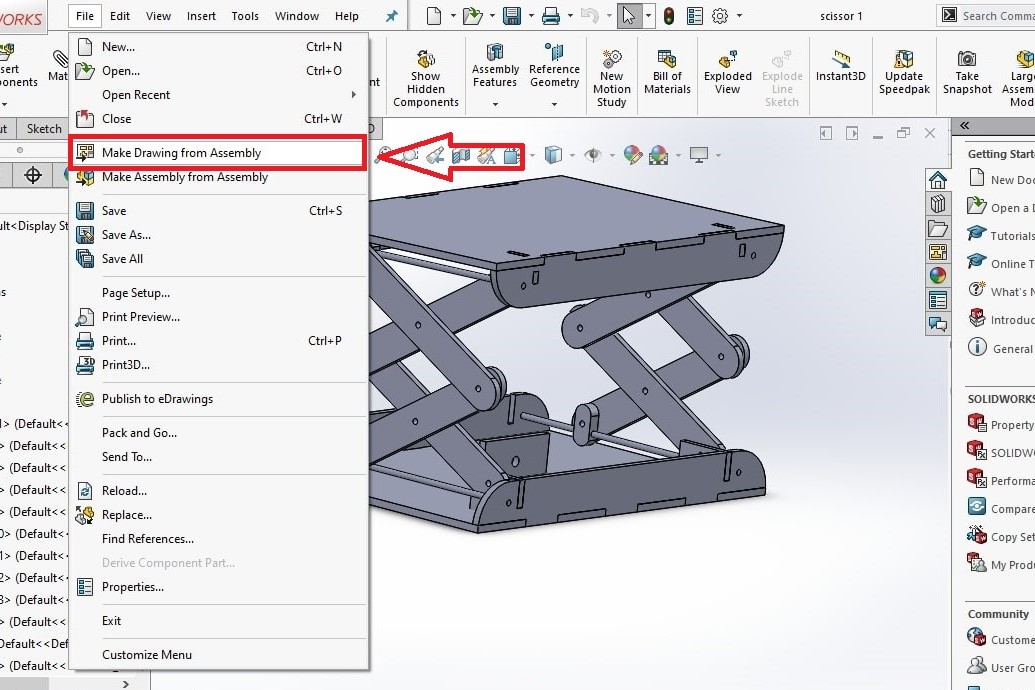Open dropdown arrow beside Save icon
The width and height of the screenshot is (1035, 690).
coord(531,16)
